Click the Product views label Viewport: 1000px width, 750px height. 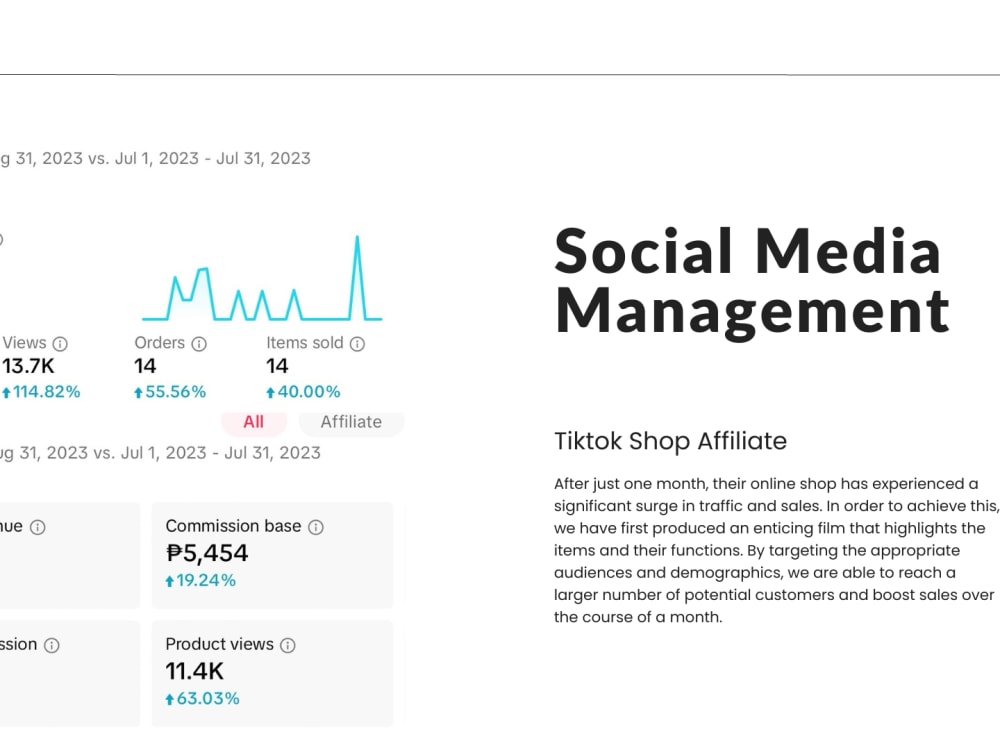point(219,644)
